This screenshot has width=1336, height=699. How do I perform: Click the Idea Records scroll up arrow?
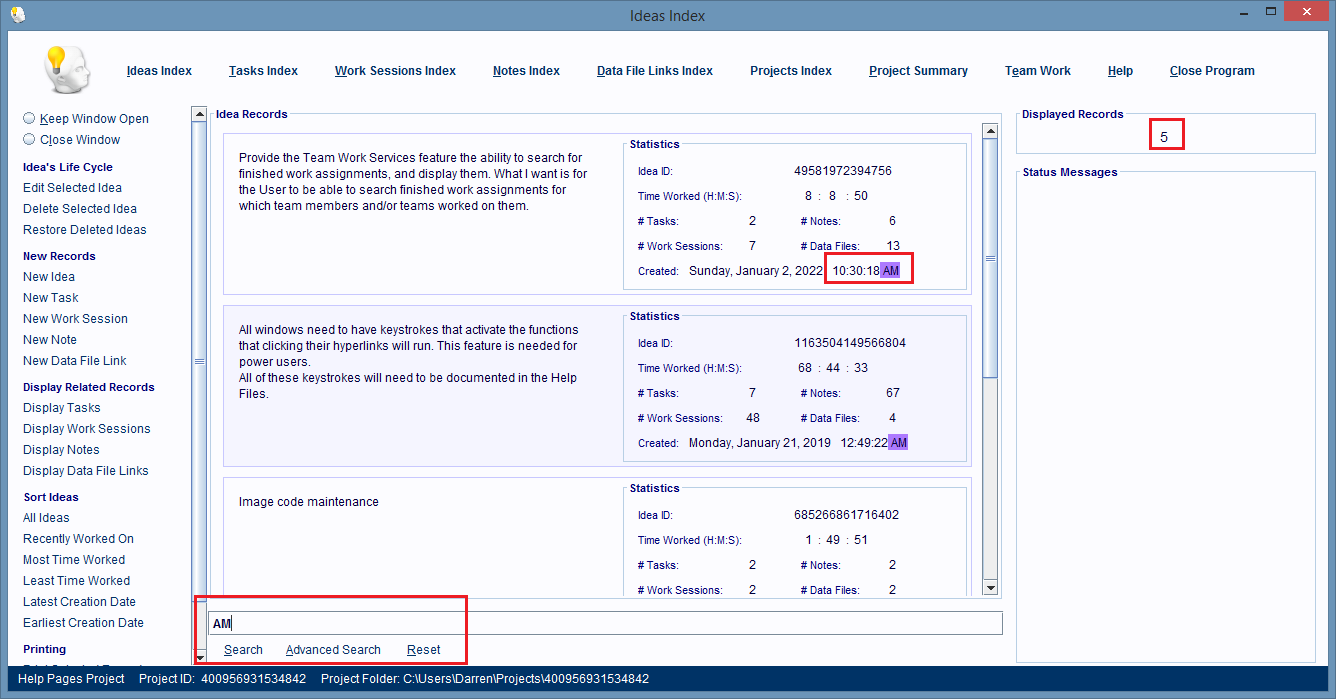[990, 131]
